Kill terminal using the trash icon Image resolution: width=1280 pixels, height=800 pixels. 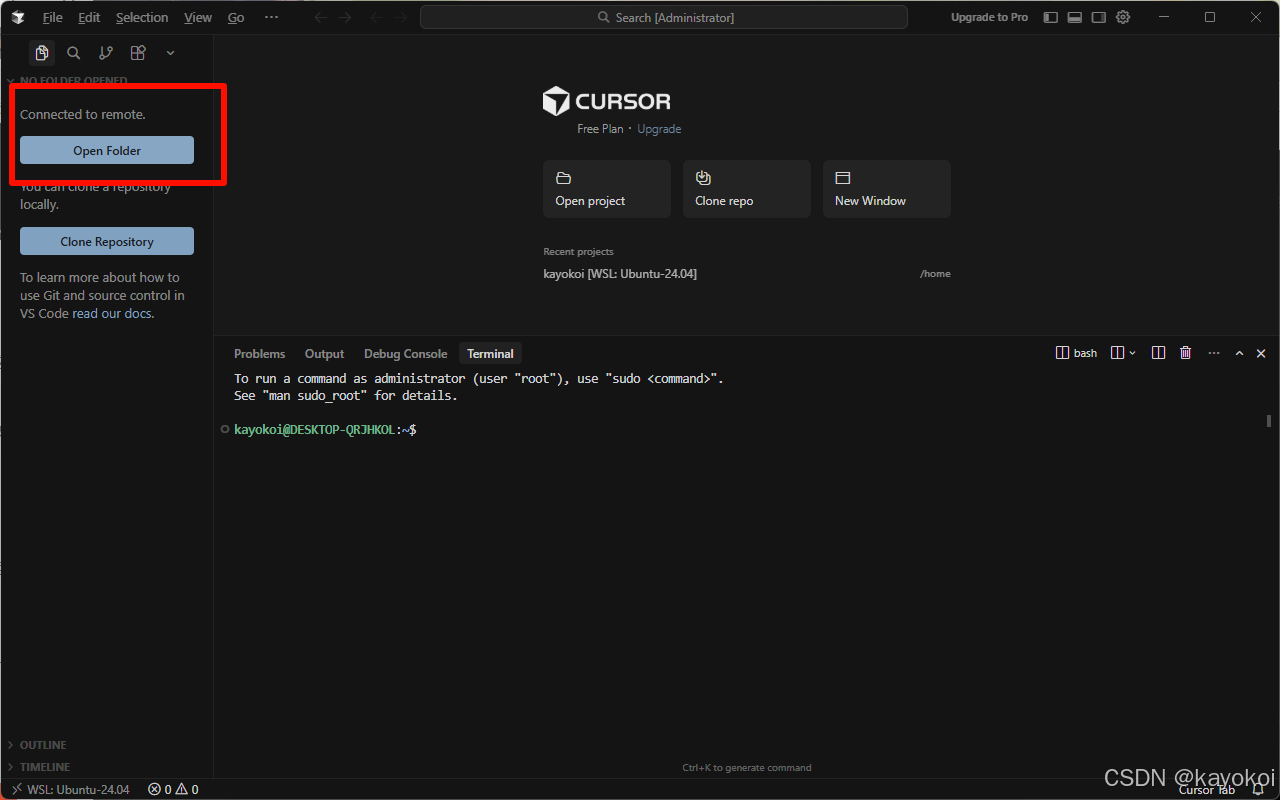tap(1186, 353)
